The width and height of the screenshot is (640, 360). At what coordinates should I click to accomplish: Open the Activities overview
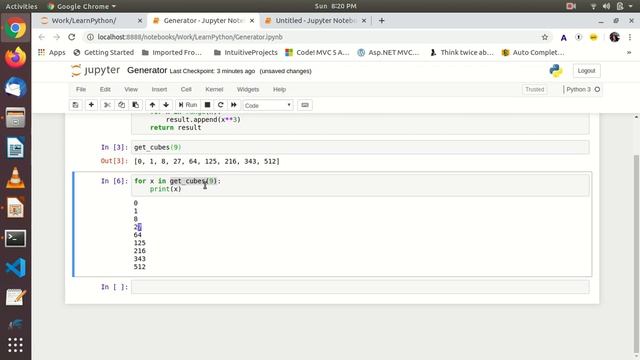click(21, 6)
